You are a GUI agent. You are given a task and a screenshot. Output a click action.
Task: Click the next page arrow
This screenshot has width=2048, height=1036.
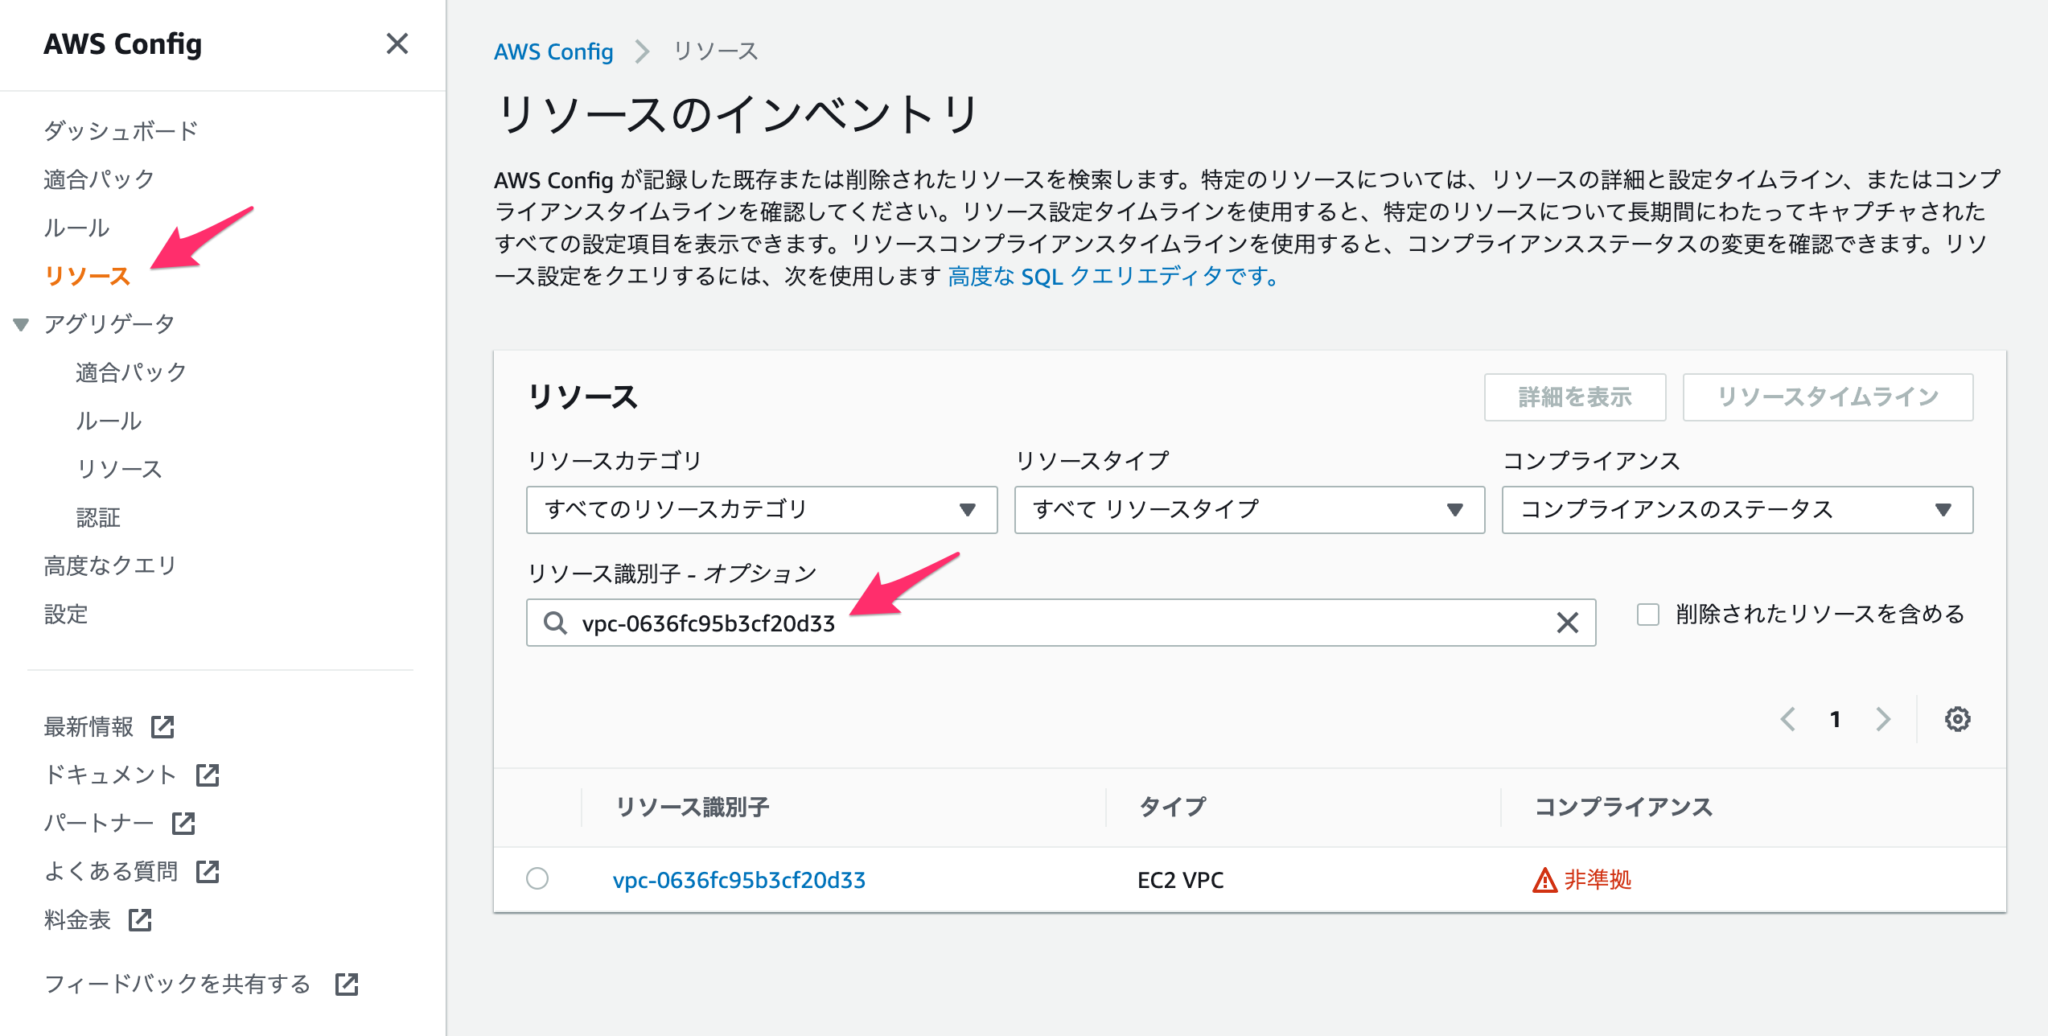[x=1884, y=719]
